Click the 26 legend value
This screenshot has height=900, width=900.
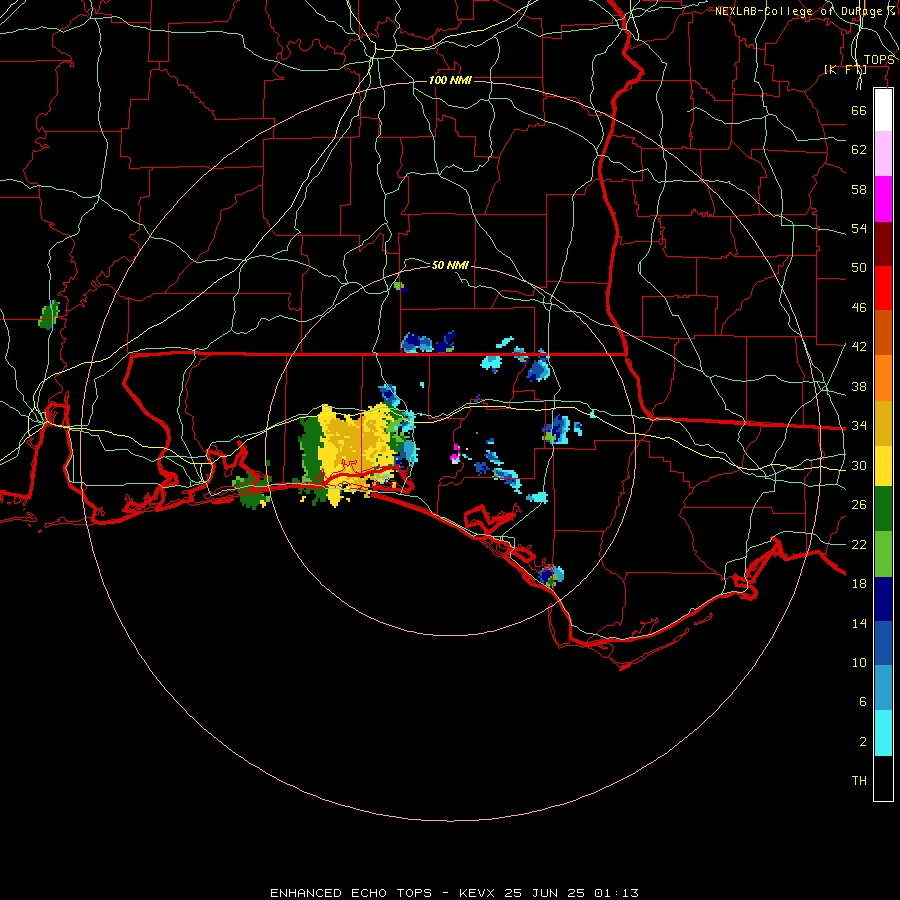tap(859, 505)
